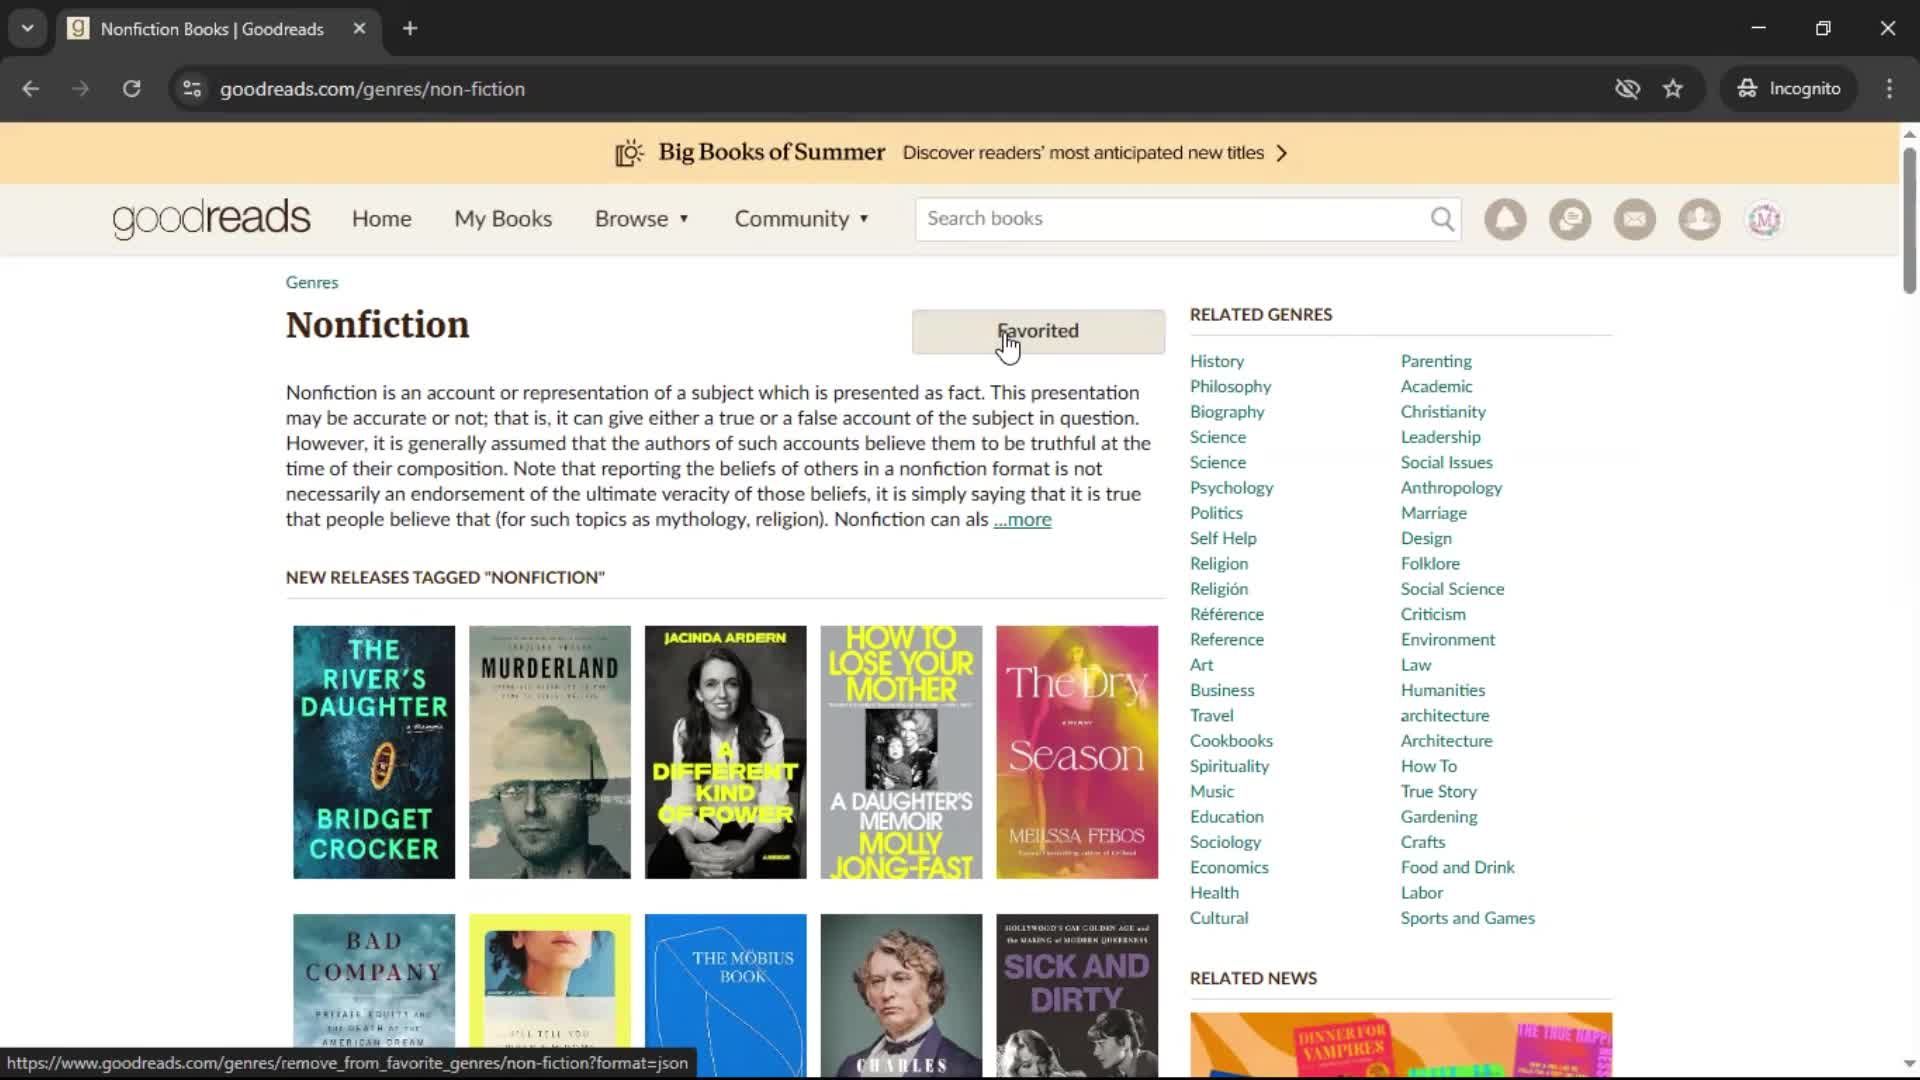Open the Food and Drink genre link
1920x1080 pixels.
pyautogui.click(x=1458, y=867)
